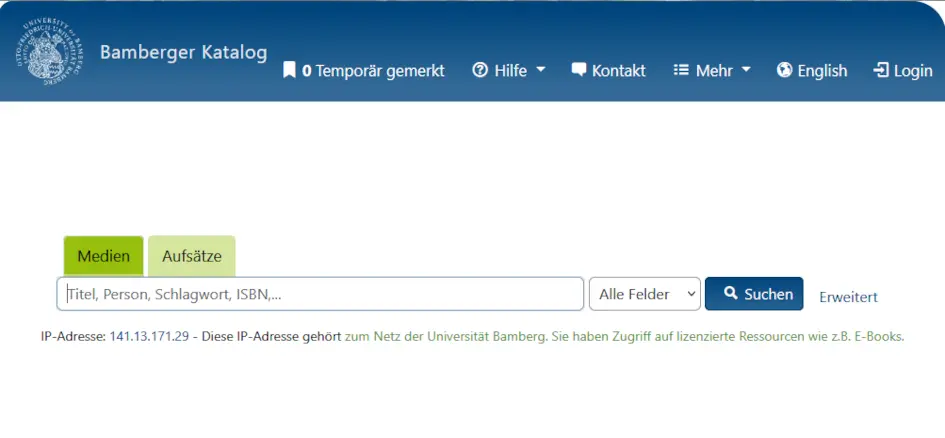Viewport: 945px width, 438px height.
Task: Select the Medien tab
Action: (x=104, y=256)
